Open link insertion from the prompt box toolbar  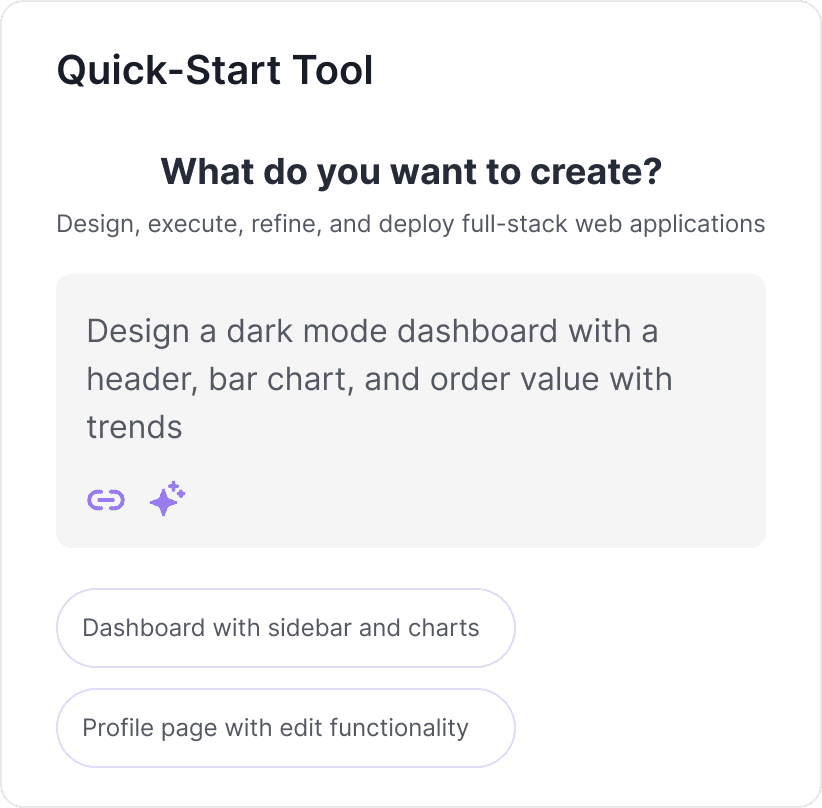(106, 500)
